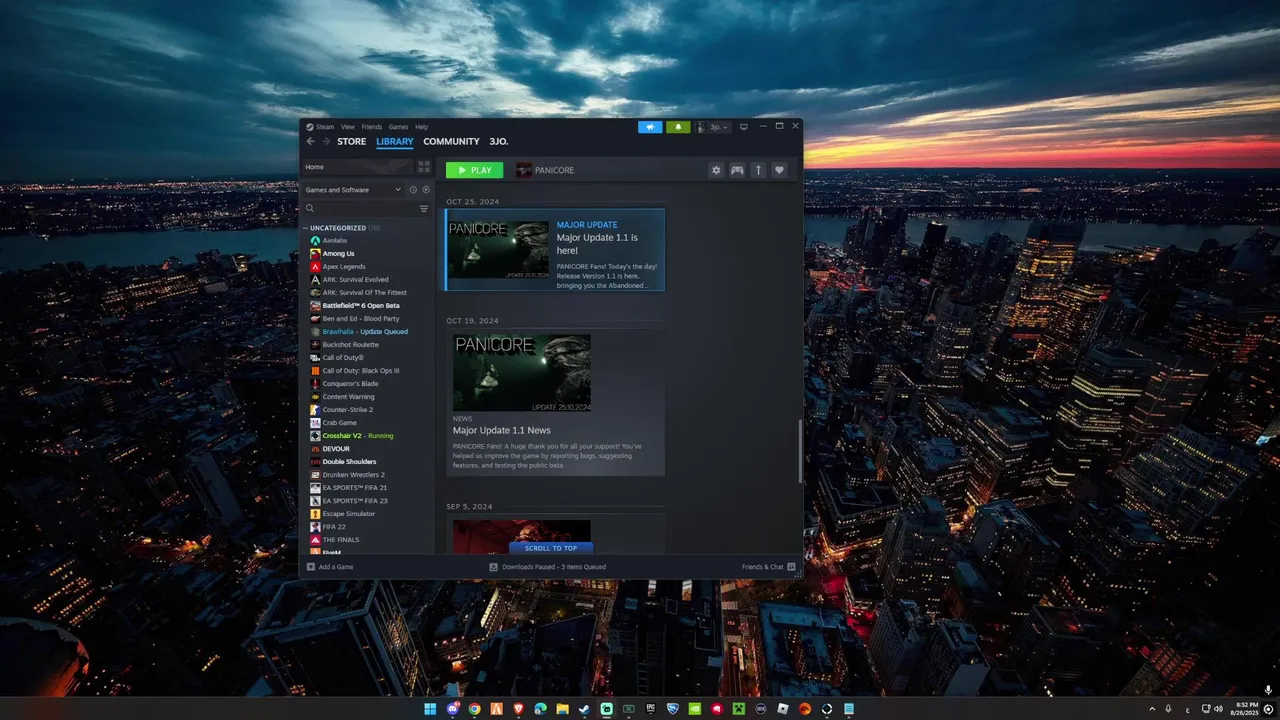Open NVIDIA app from the taskbar
Screen dimensions: 1280x720
point(695,709)
